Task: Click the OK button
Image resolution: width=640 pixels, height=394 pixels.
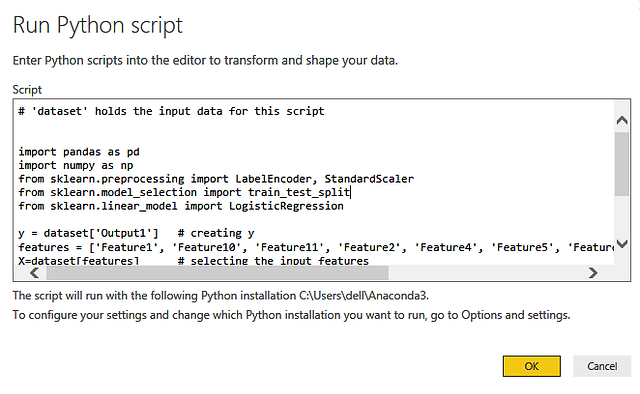Action: coord(531,366)
